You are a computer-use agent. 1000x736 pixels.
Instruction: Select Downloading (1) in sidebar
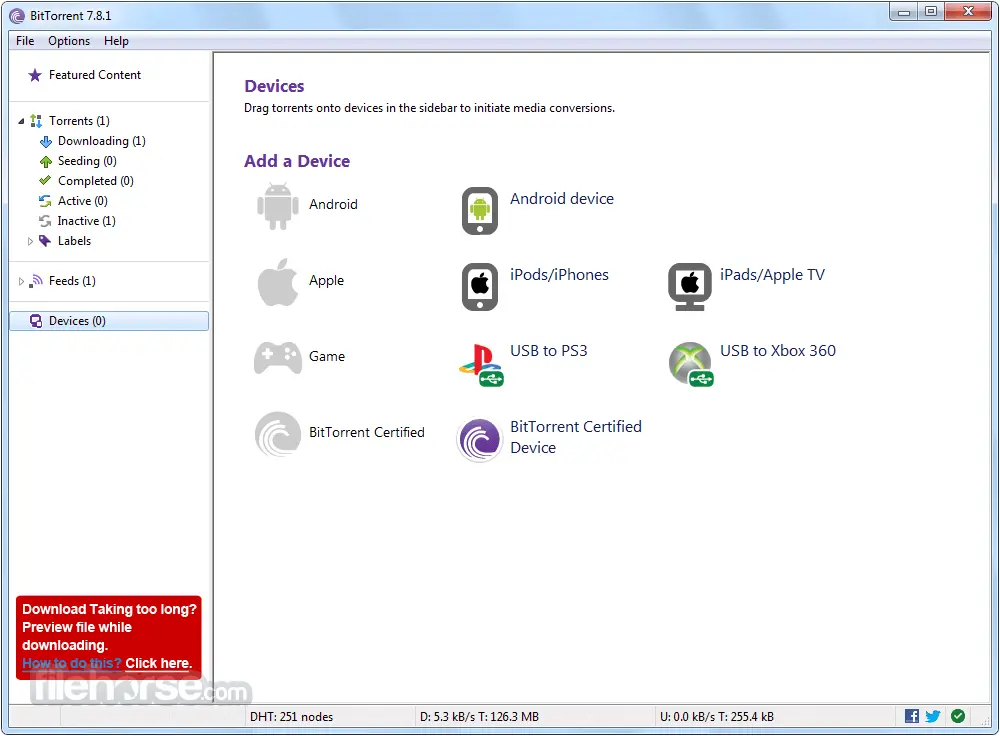(x=101, y=141)
